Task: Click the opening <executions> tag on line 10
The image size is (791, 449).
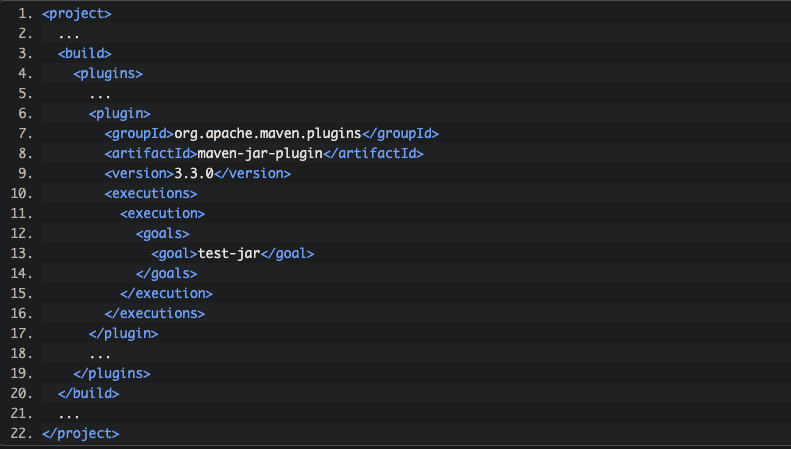Action: click(x=151, y=193)
